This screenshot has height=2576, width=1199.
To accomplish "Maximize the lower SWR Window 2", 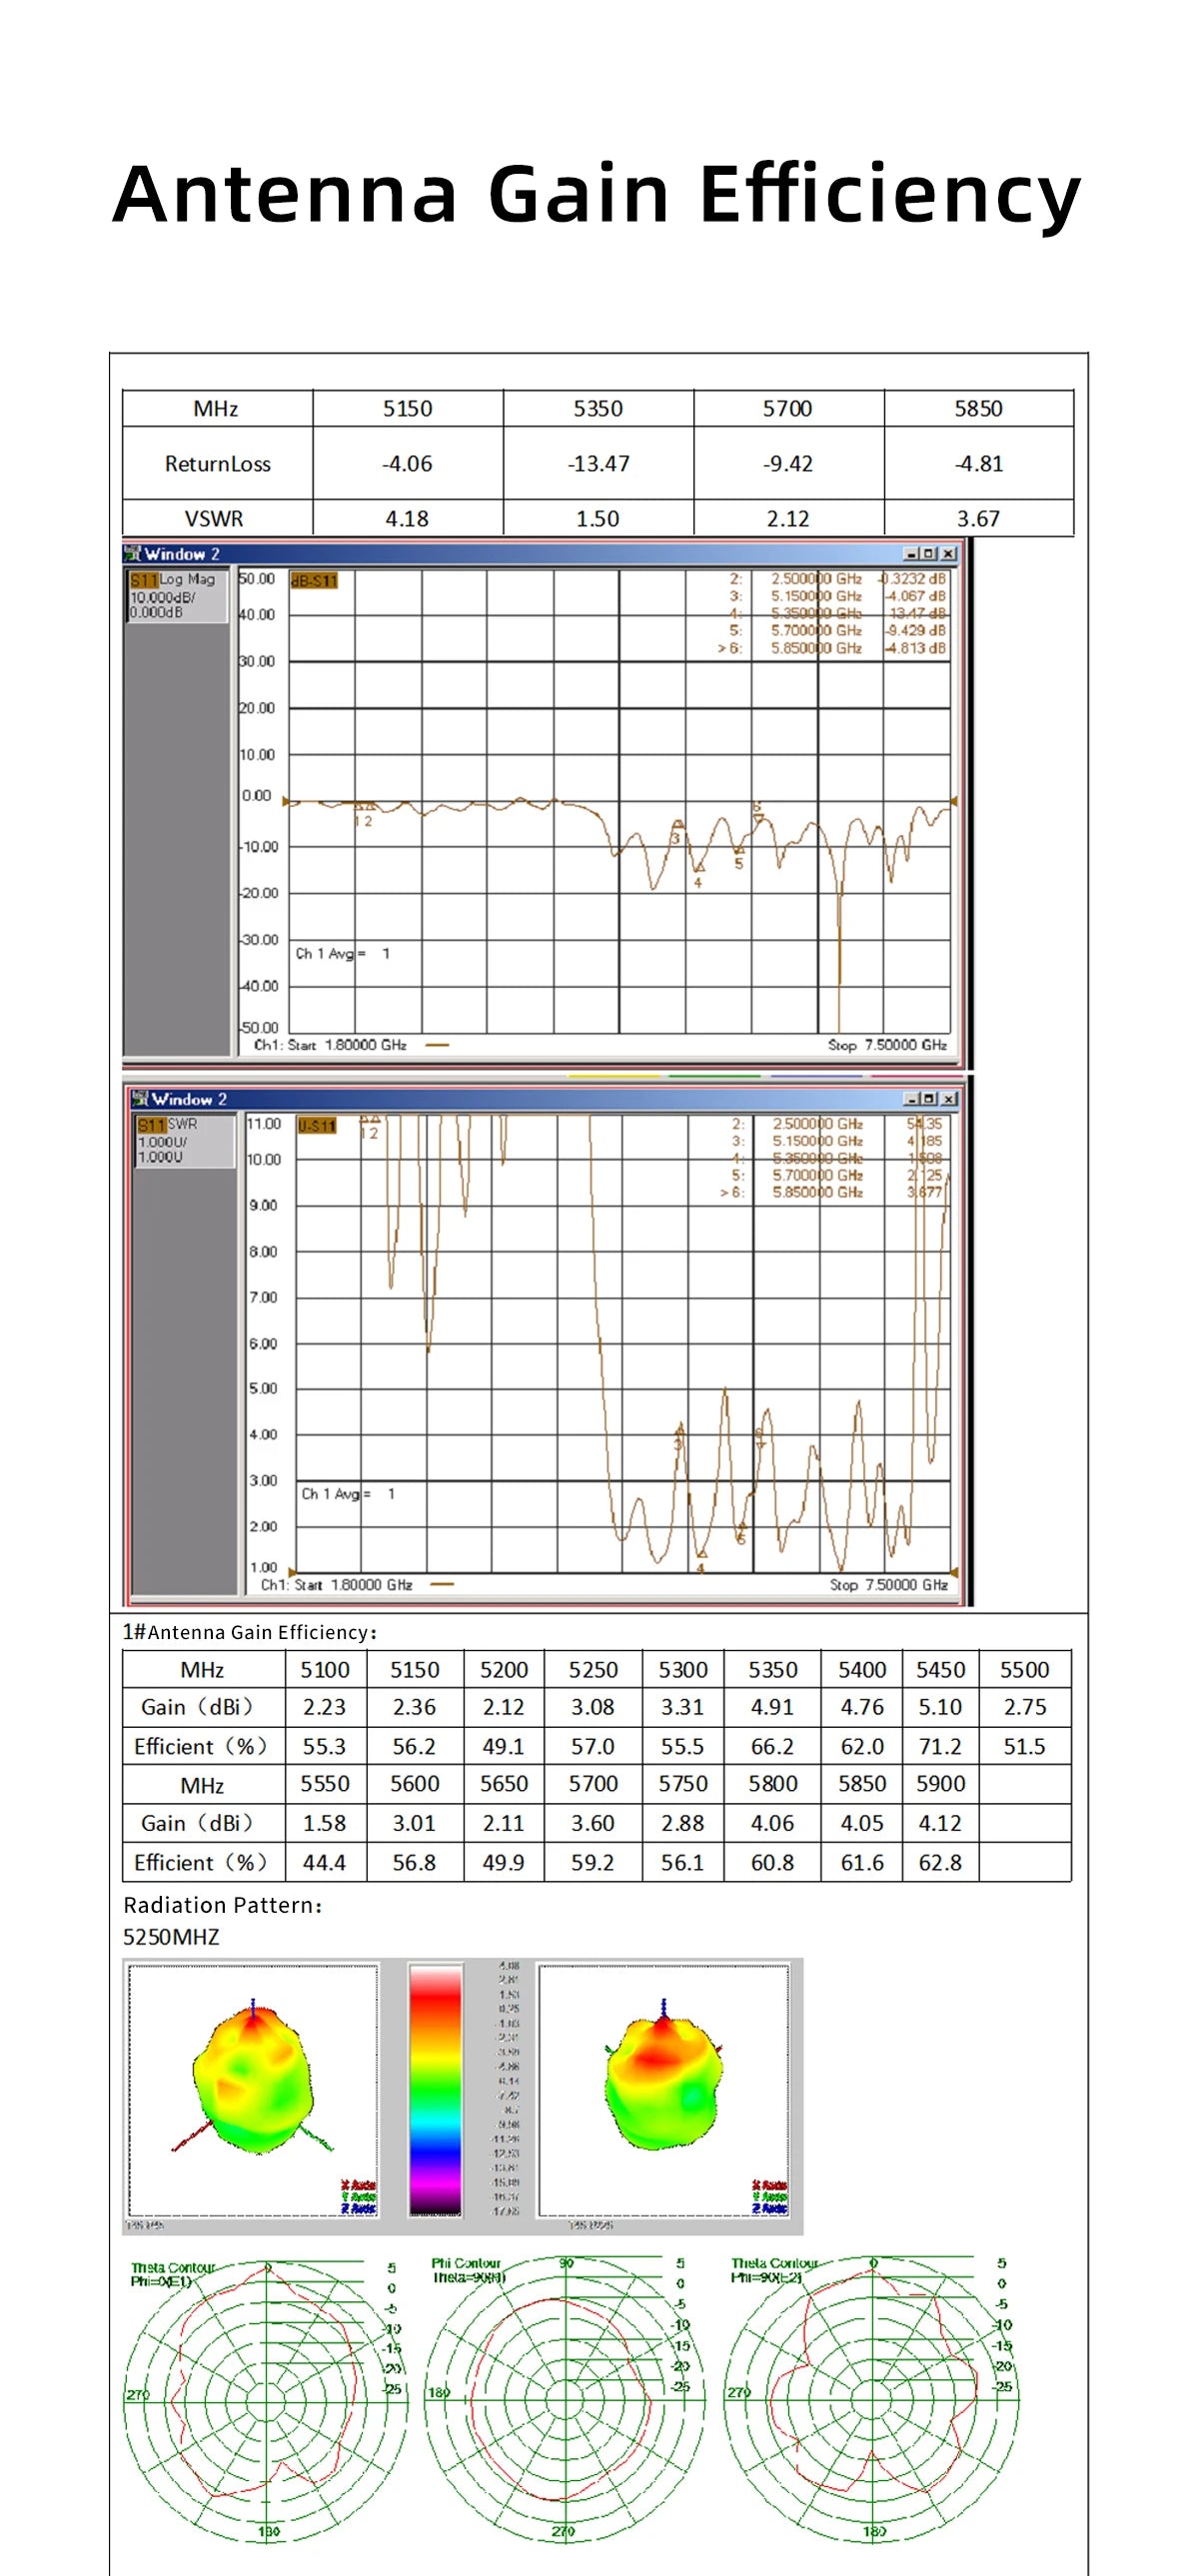I will 930,1098.
